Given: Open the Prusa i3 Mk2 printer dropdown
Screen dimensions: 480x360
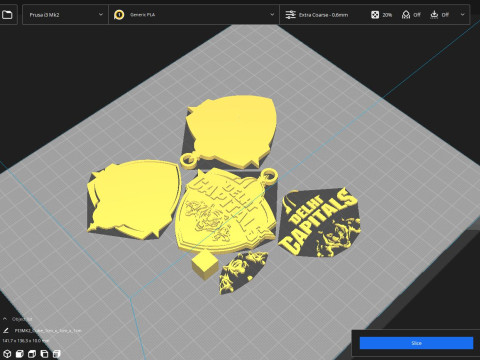Looking at the screenshot, I should (65, 15).
